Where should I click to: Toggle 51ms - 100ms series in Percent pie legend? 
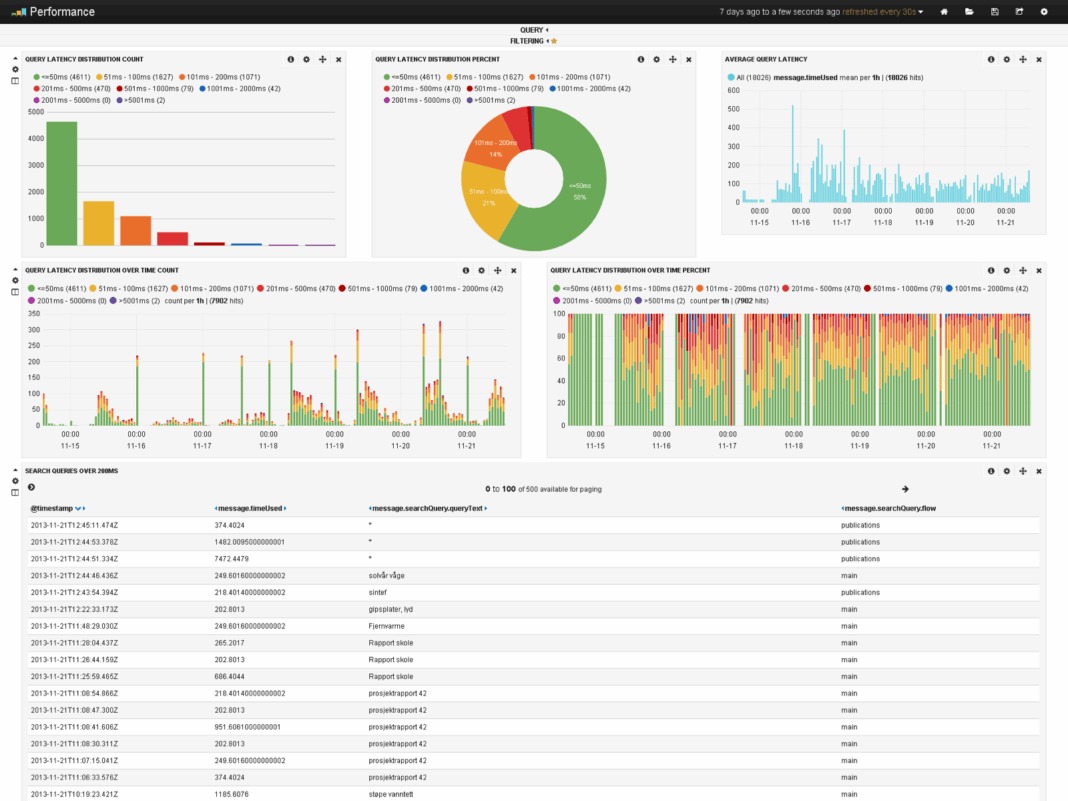point(484,76)
